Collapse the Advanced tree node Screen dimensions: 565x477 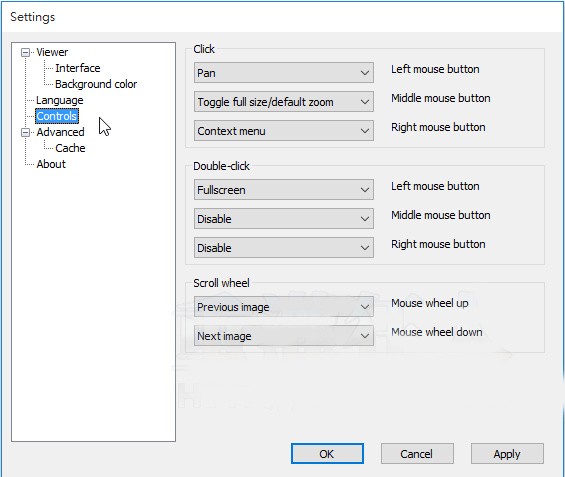pos(25,133)
